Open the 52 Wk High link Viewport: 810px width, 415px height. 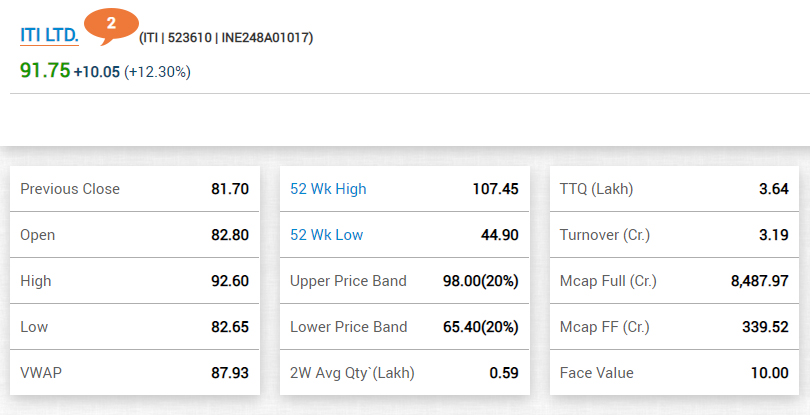point(328,189)
